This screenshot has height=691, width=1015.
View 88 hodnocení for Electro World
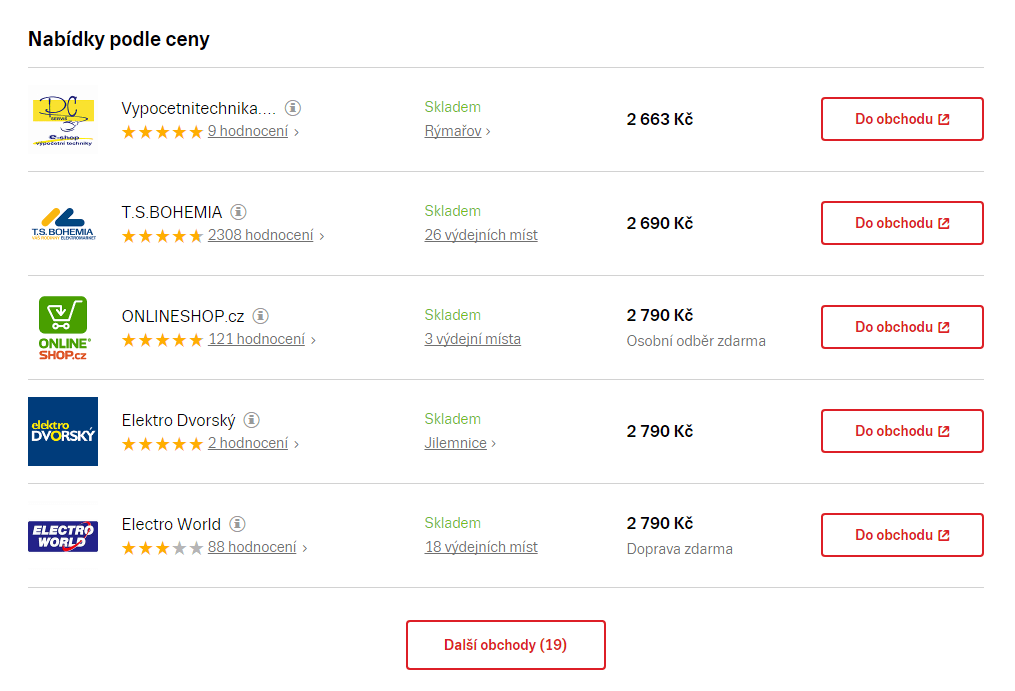(x=252, y=547)
